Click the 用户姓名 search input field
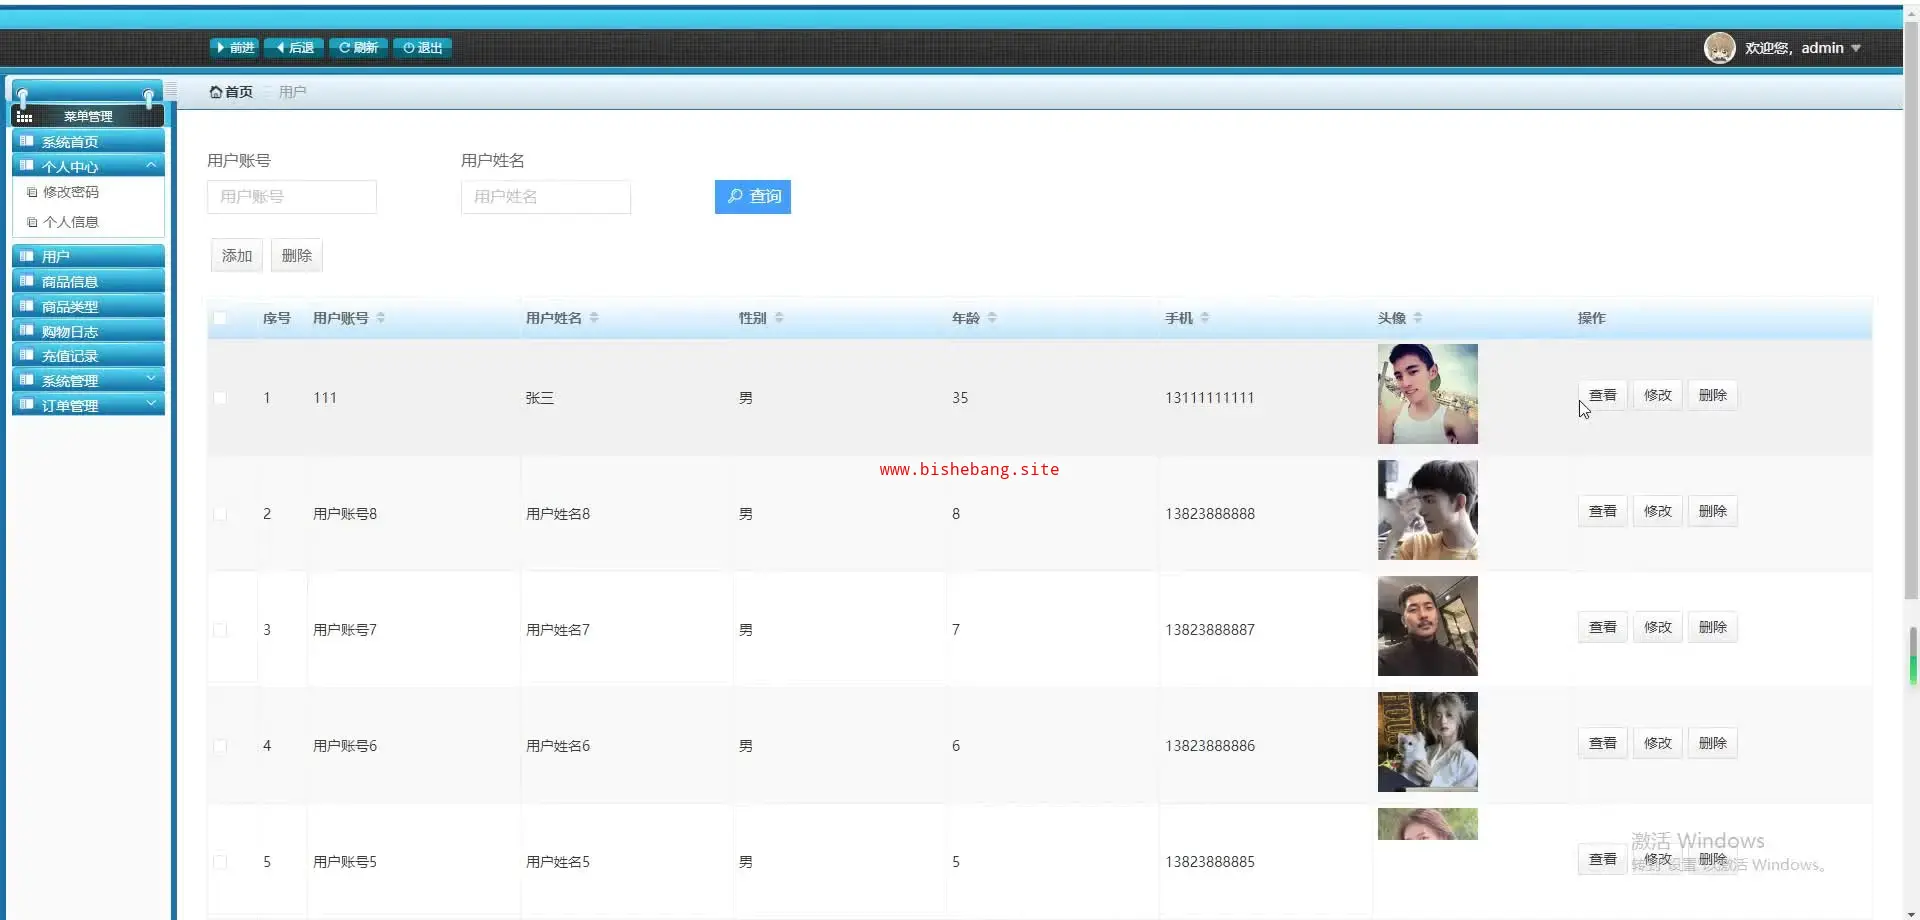Screen dimensions: 1920x920 (546, 197)
